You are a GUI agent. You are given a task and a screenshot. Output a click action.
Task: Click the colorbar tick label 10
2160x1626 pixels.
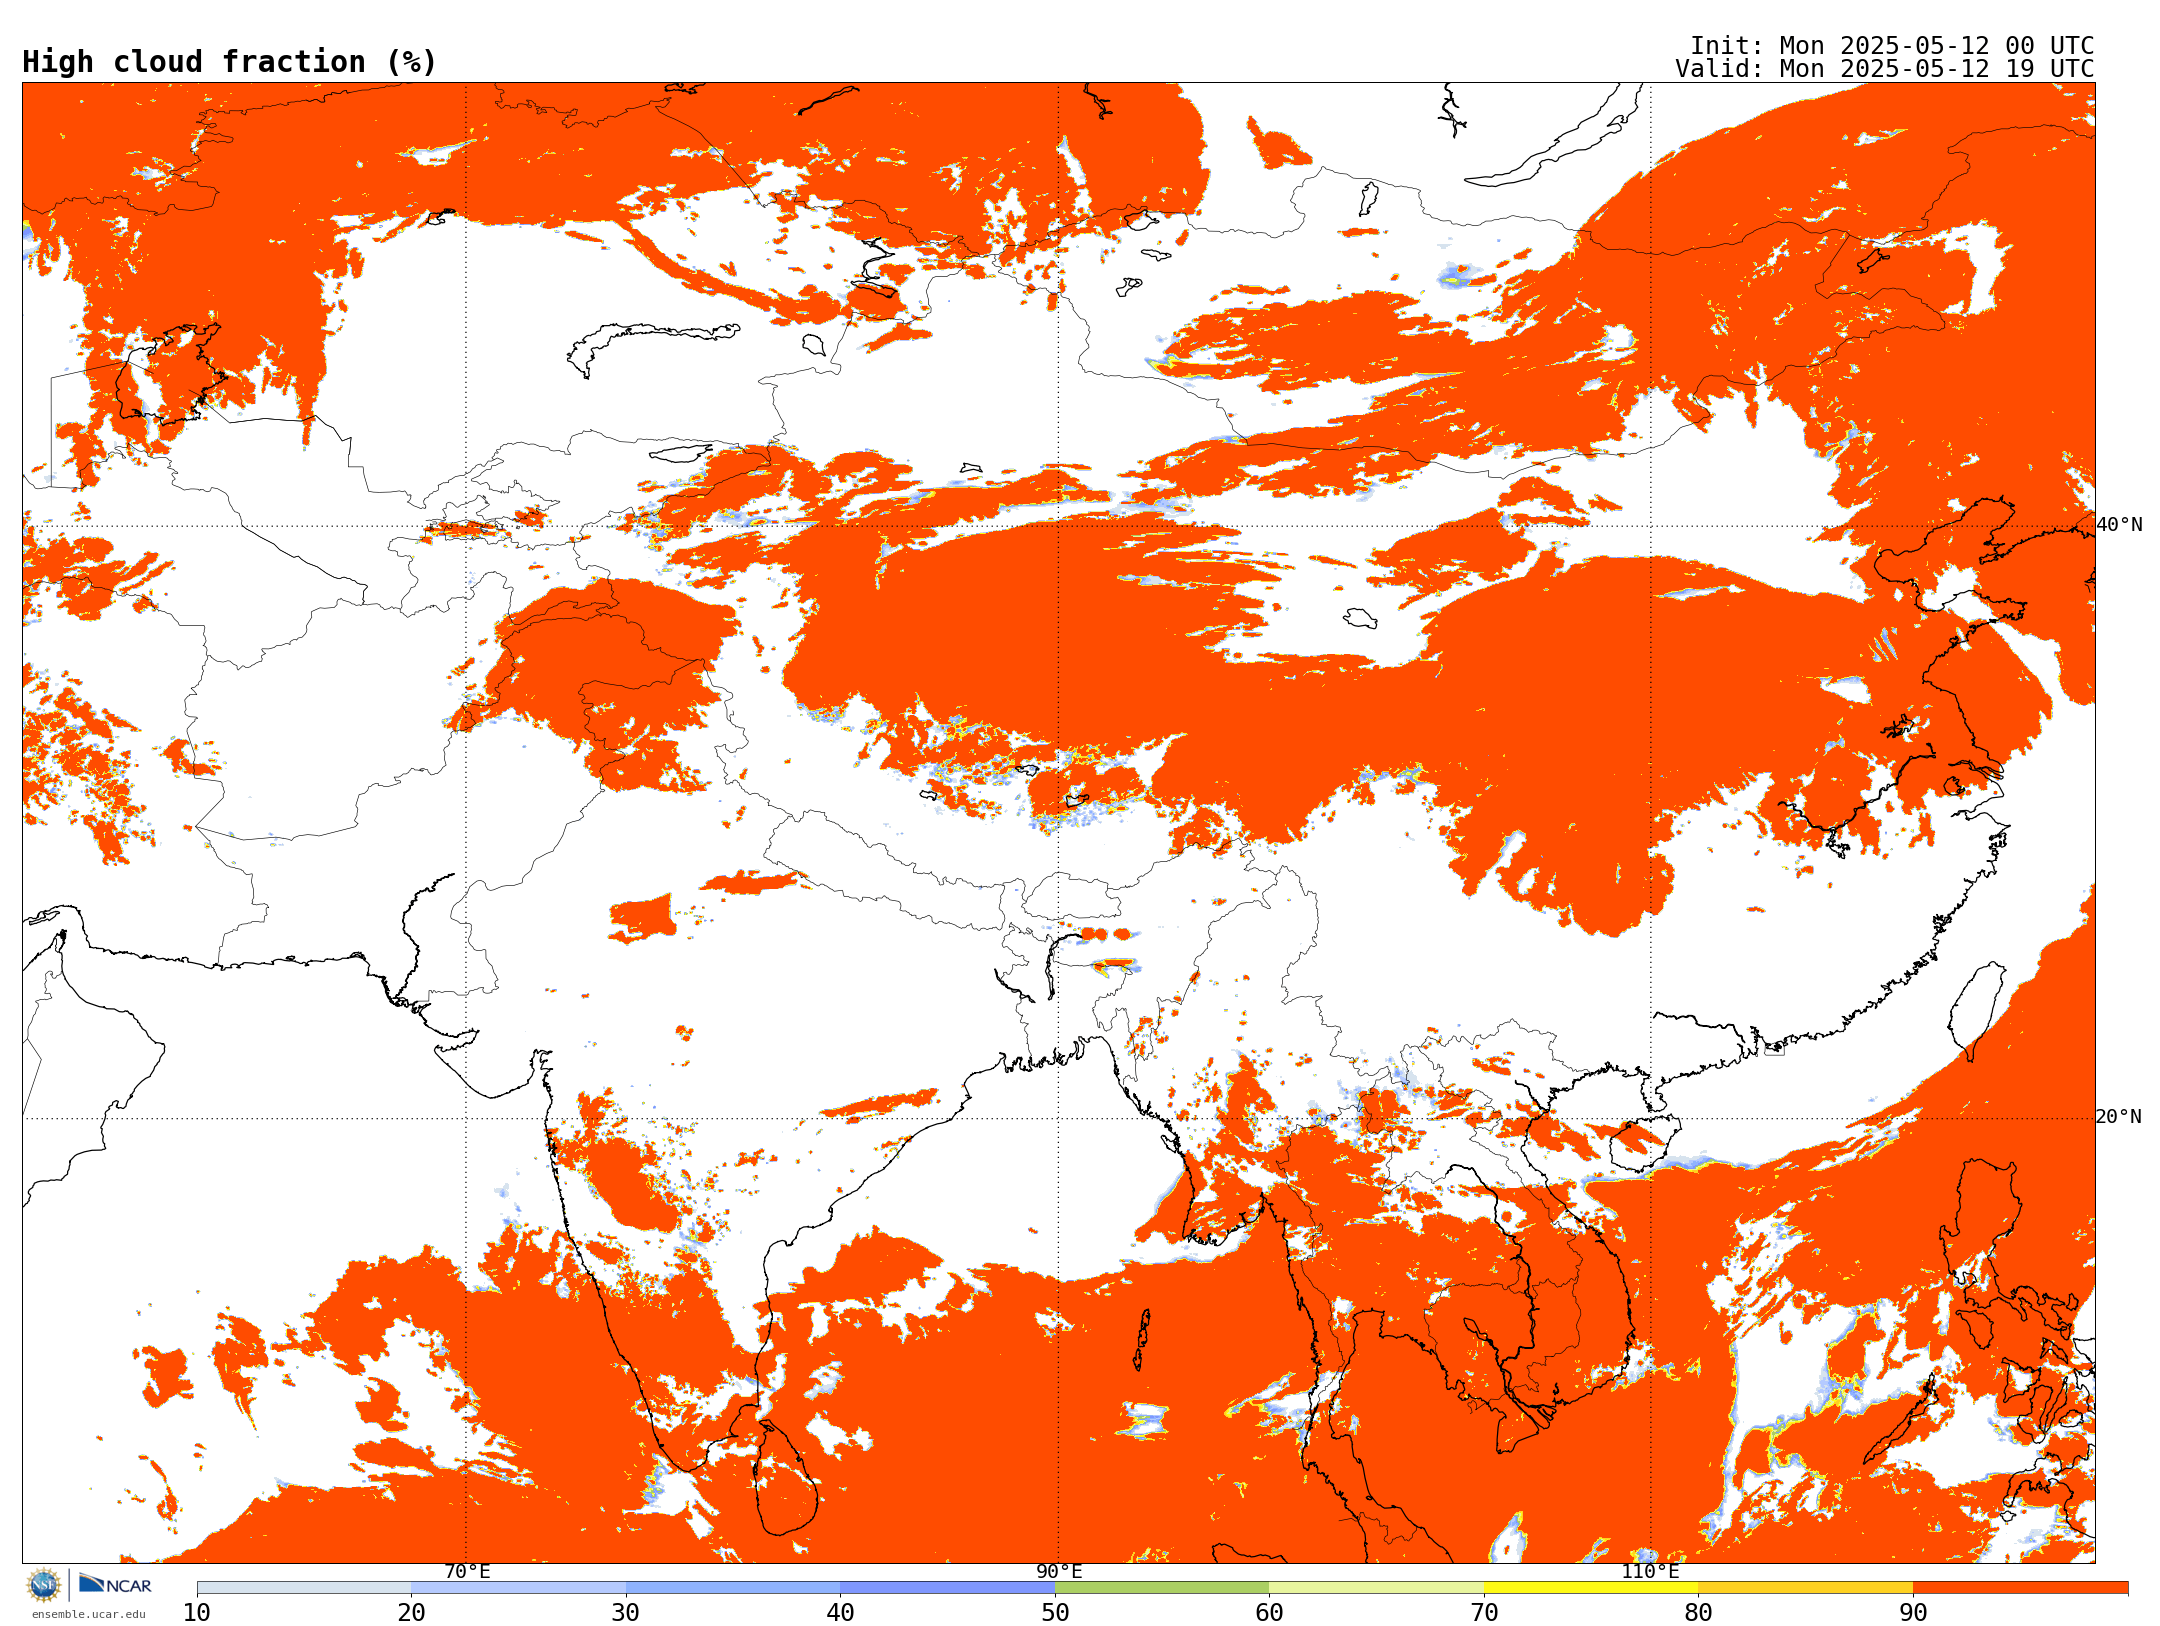pos(197,1613)
